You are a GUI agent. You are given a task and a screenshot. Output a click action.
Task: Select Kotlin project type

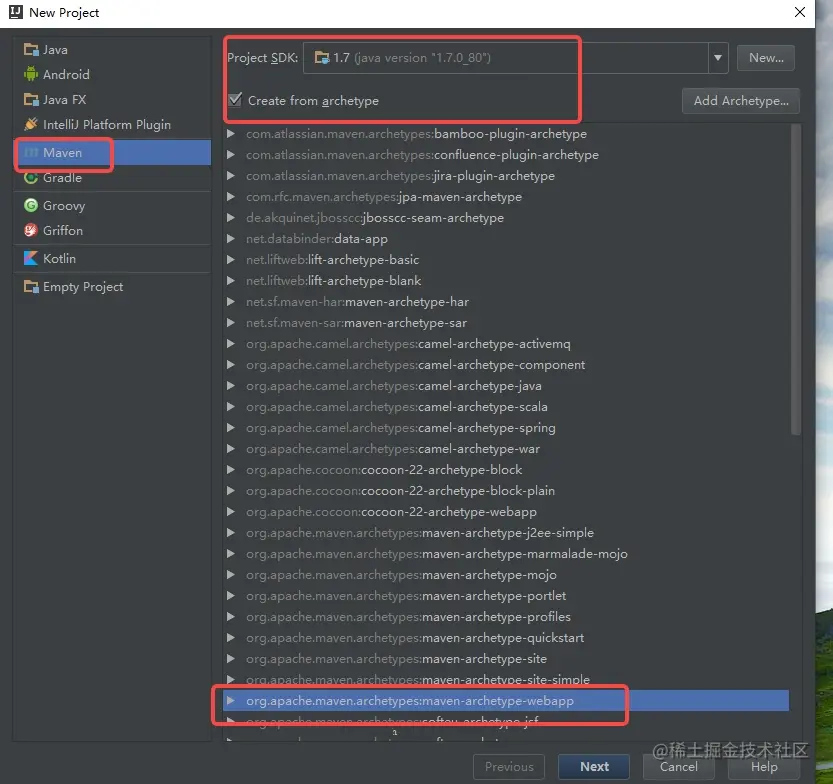[x=113, y=259]
